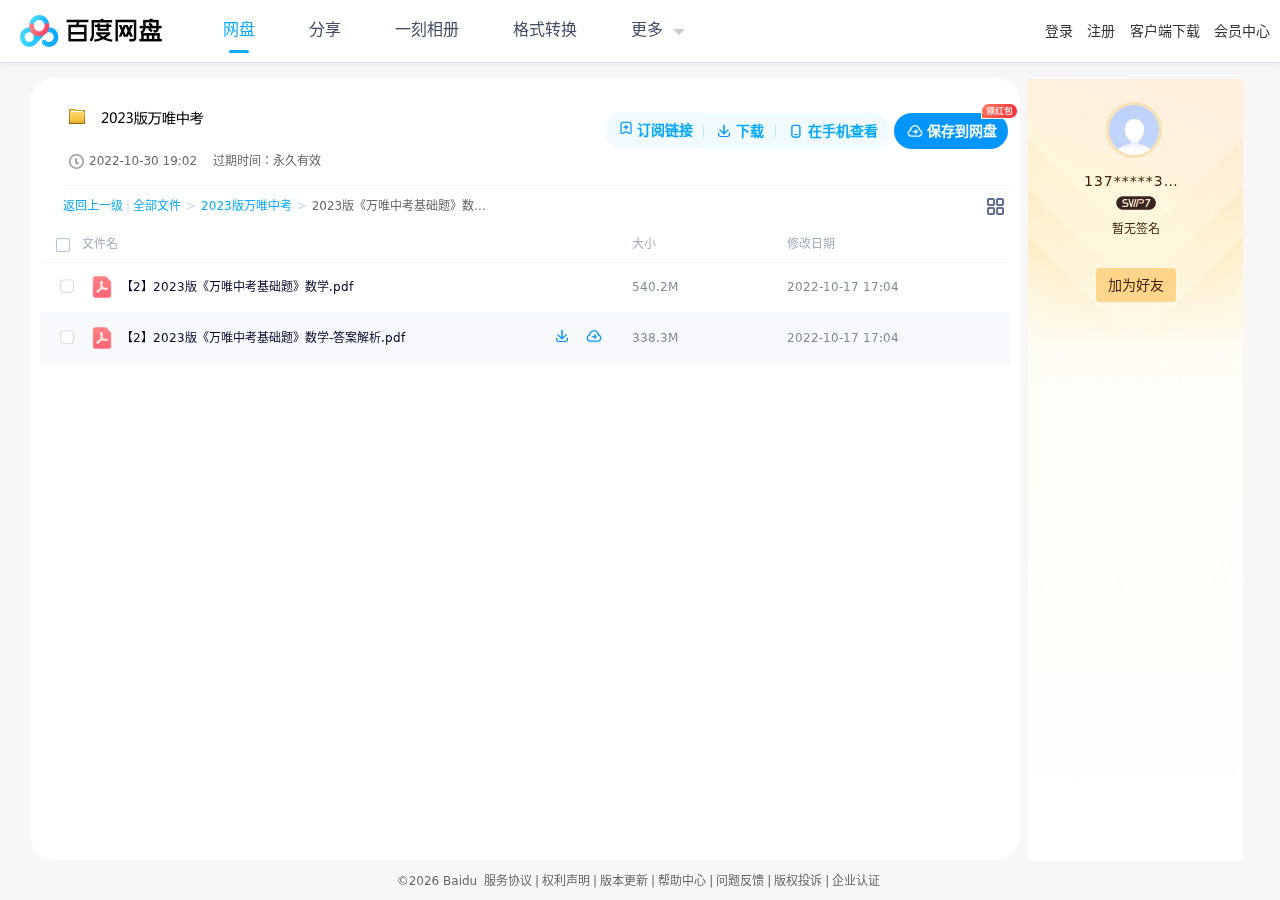Click the 领红包 badge
The height and width of the screenshot is (900, 1280).
999,111
